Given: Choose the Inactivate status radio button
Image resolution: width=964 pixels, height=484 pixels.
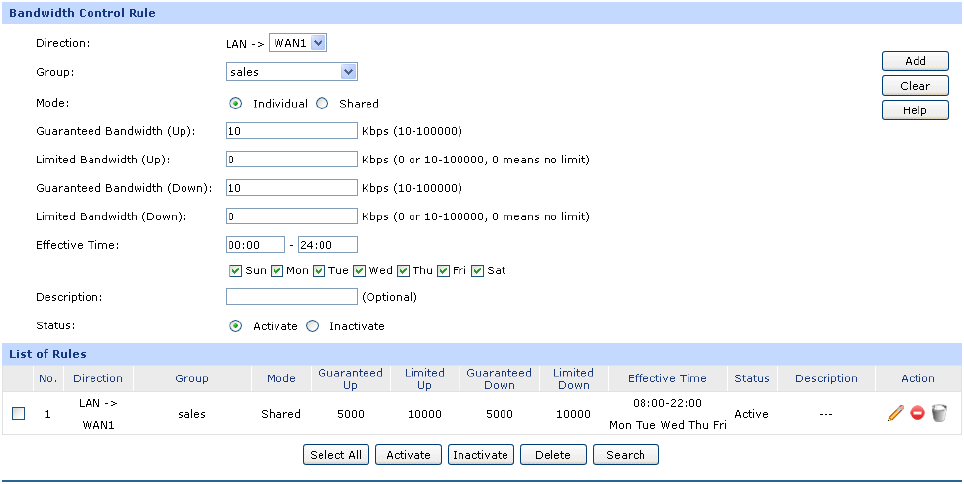Looking at the screenshot, I should pos(312,326).
